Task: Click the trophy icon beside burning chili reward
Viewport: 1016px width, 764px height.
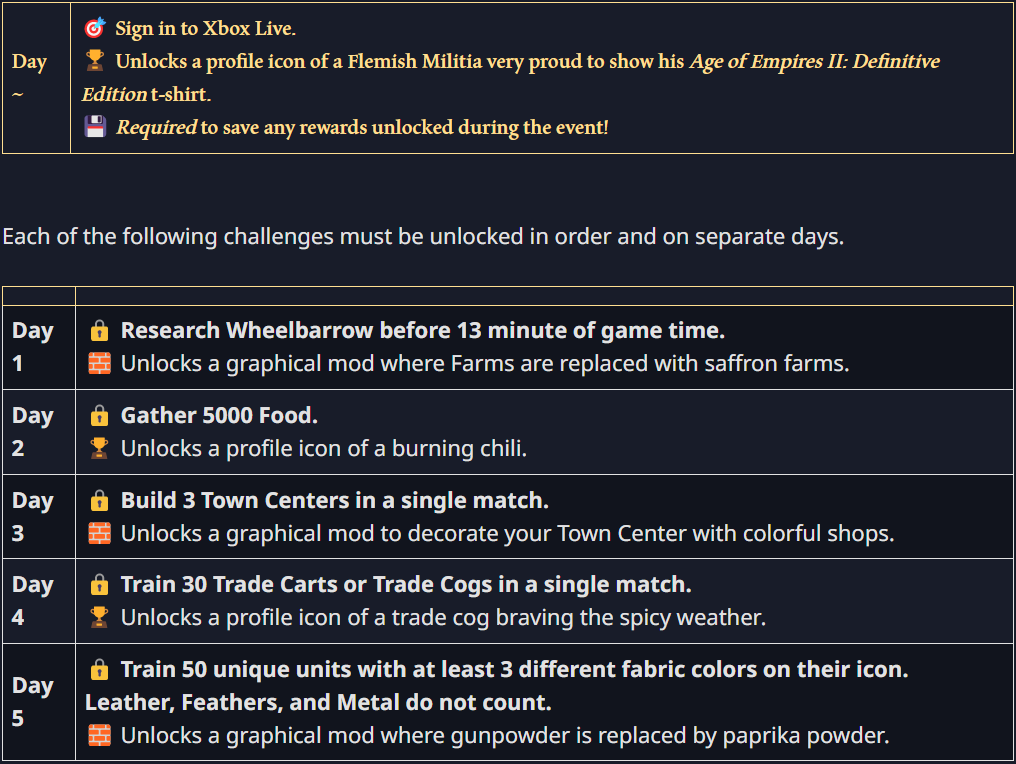Action: click(99, 448)
